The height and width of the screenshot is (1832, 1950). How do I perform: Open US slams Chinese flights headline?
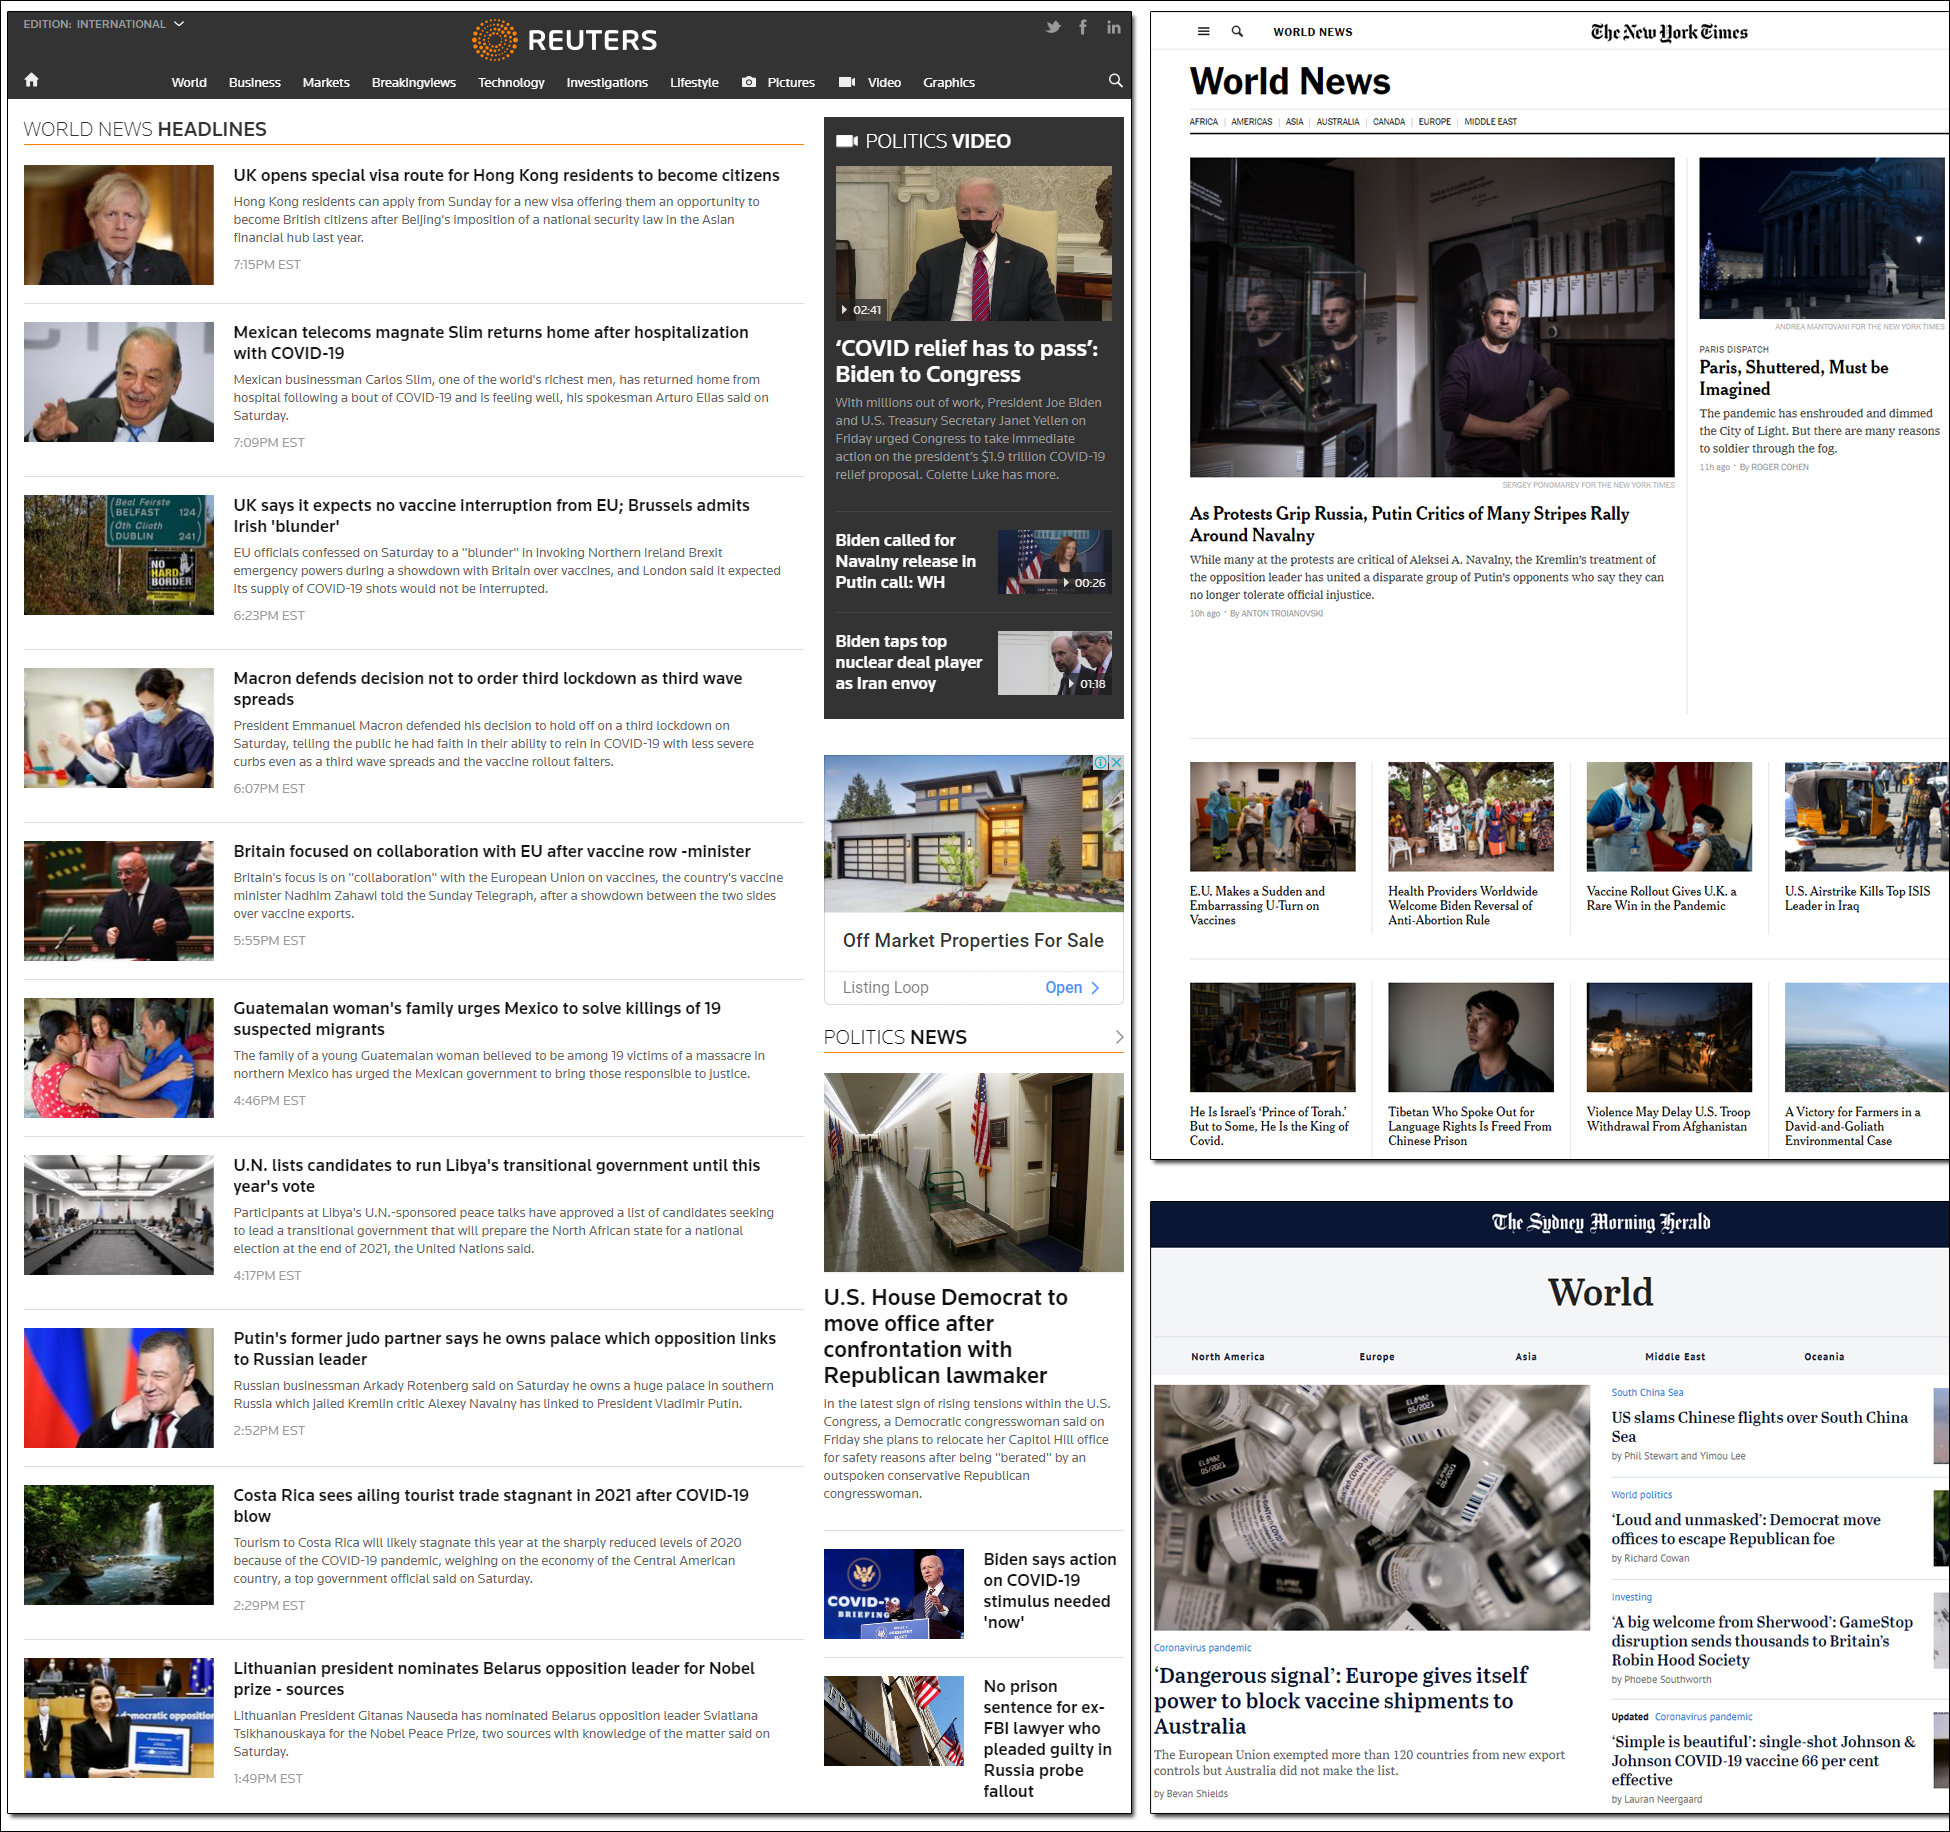click(x=1759, y=1426)
